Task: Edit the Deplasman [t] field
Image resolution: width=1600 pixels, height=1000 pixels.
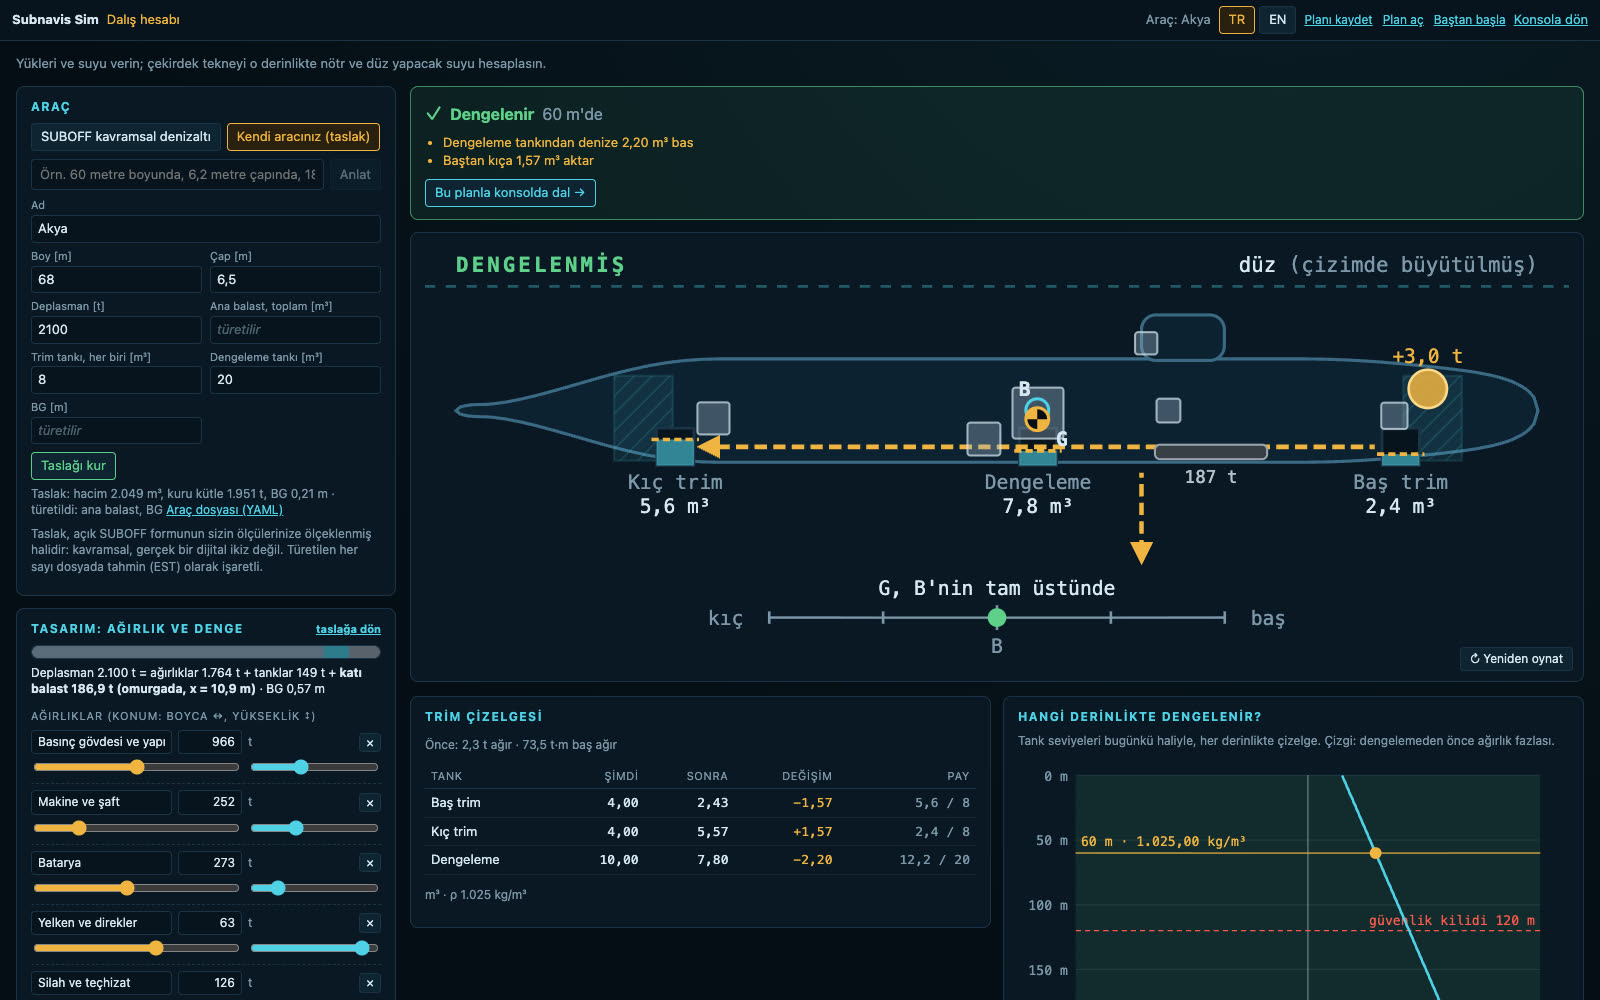Action: tap(116, 330)
